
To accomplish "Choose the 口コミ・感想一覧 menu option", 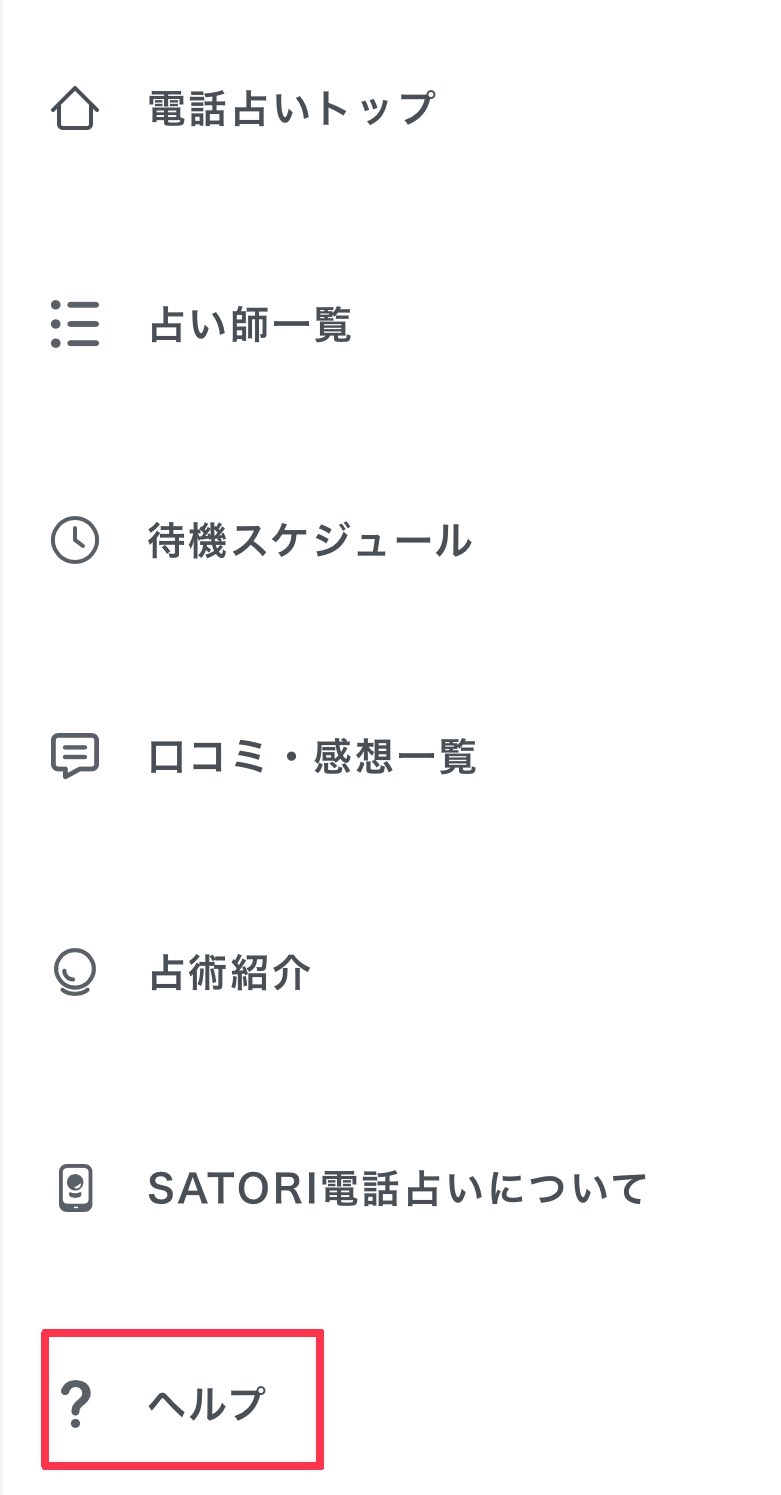I will point(313,756).
